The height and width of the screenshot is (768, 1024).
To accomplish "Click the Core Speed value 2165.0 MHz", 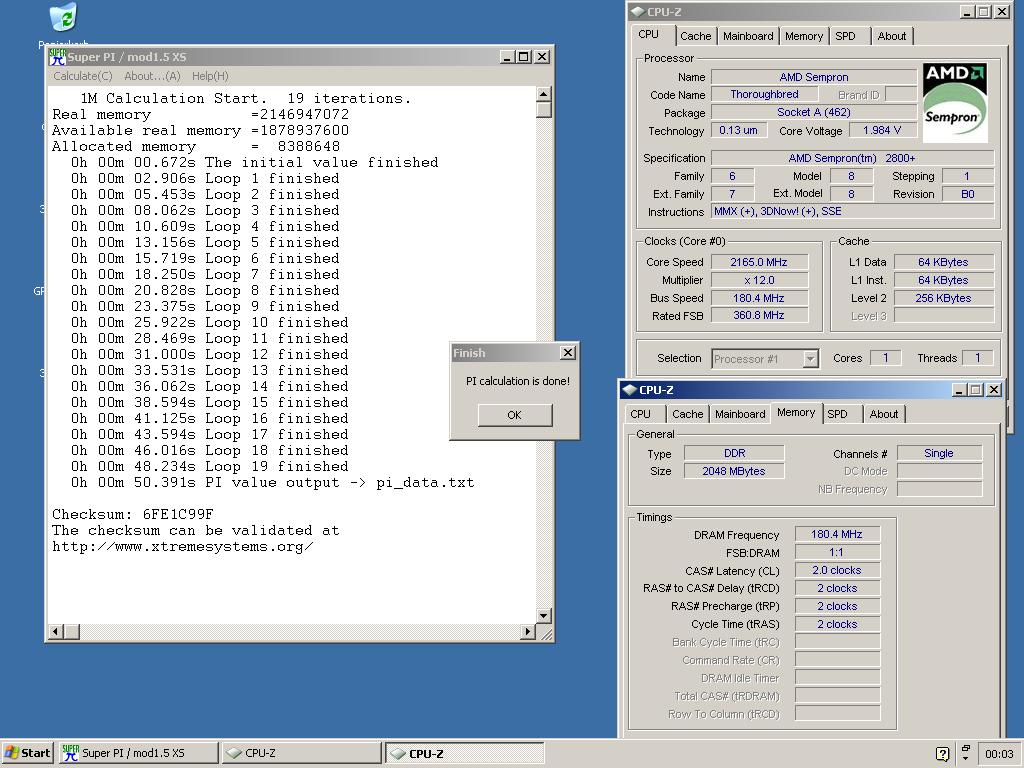I will click(759, 262).
